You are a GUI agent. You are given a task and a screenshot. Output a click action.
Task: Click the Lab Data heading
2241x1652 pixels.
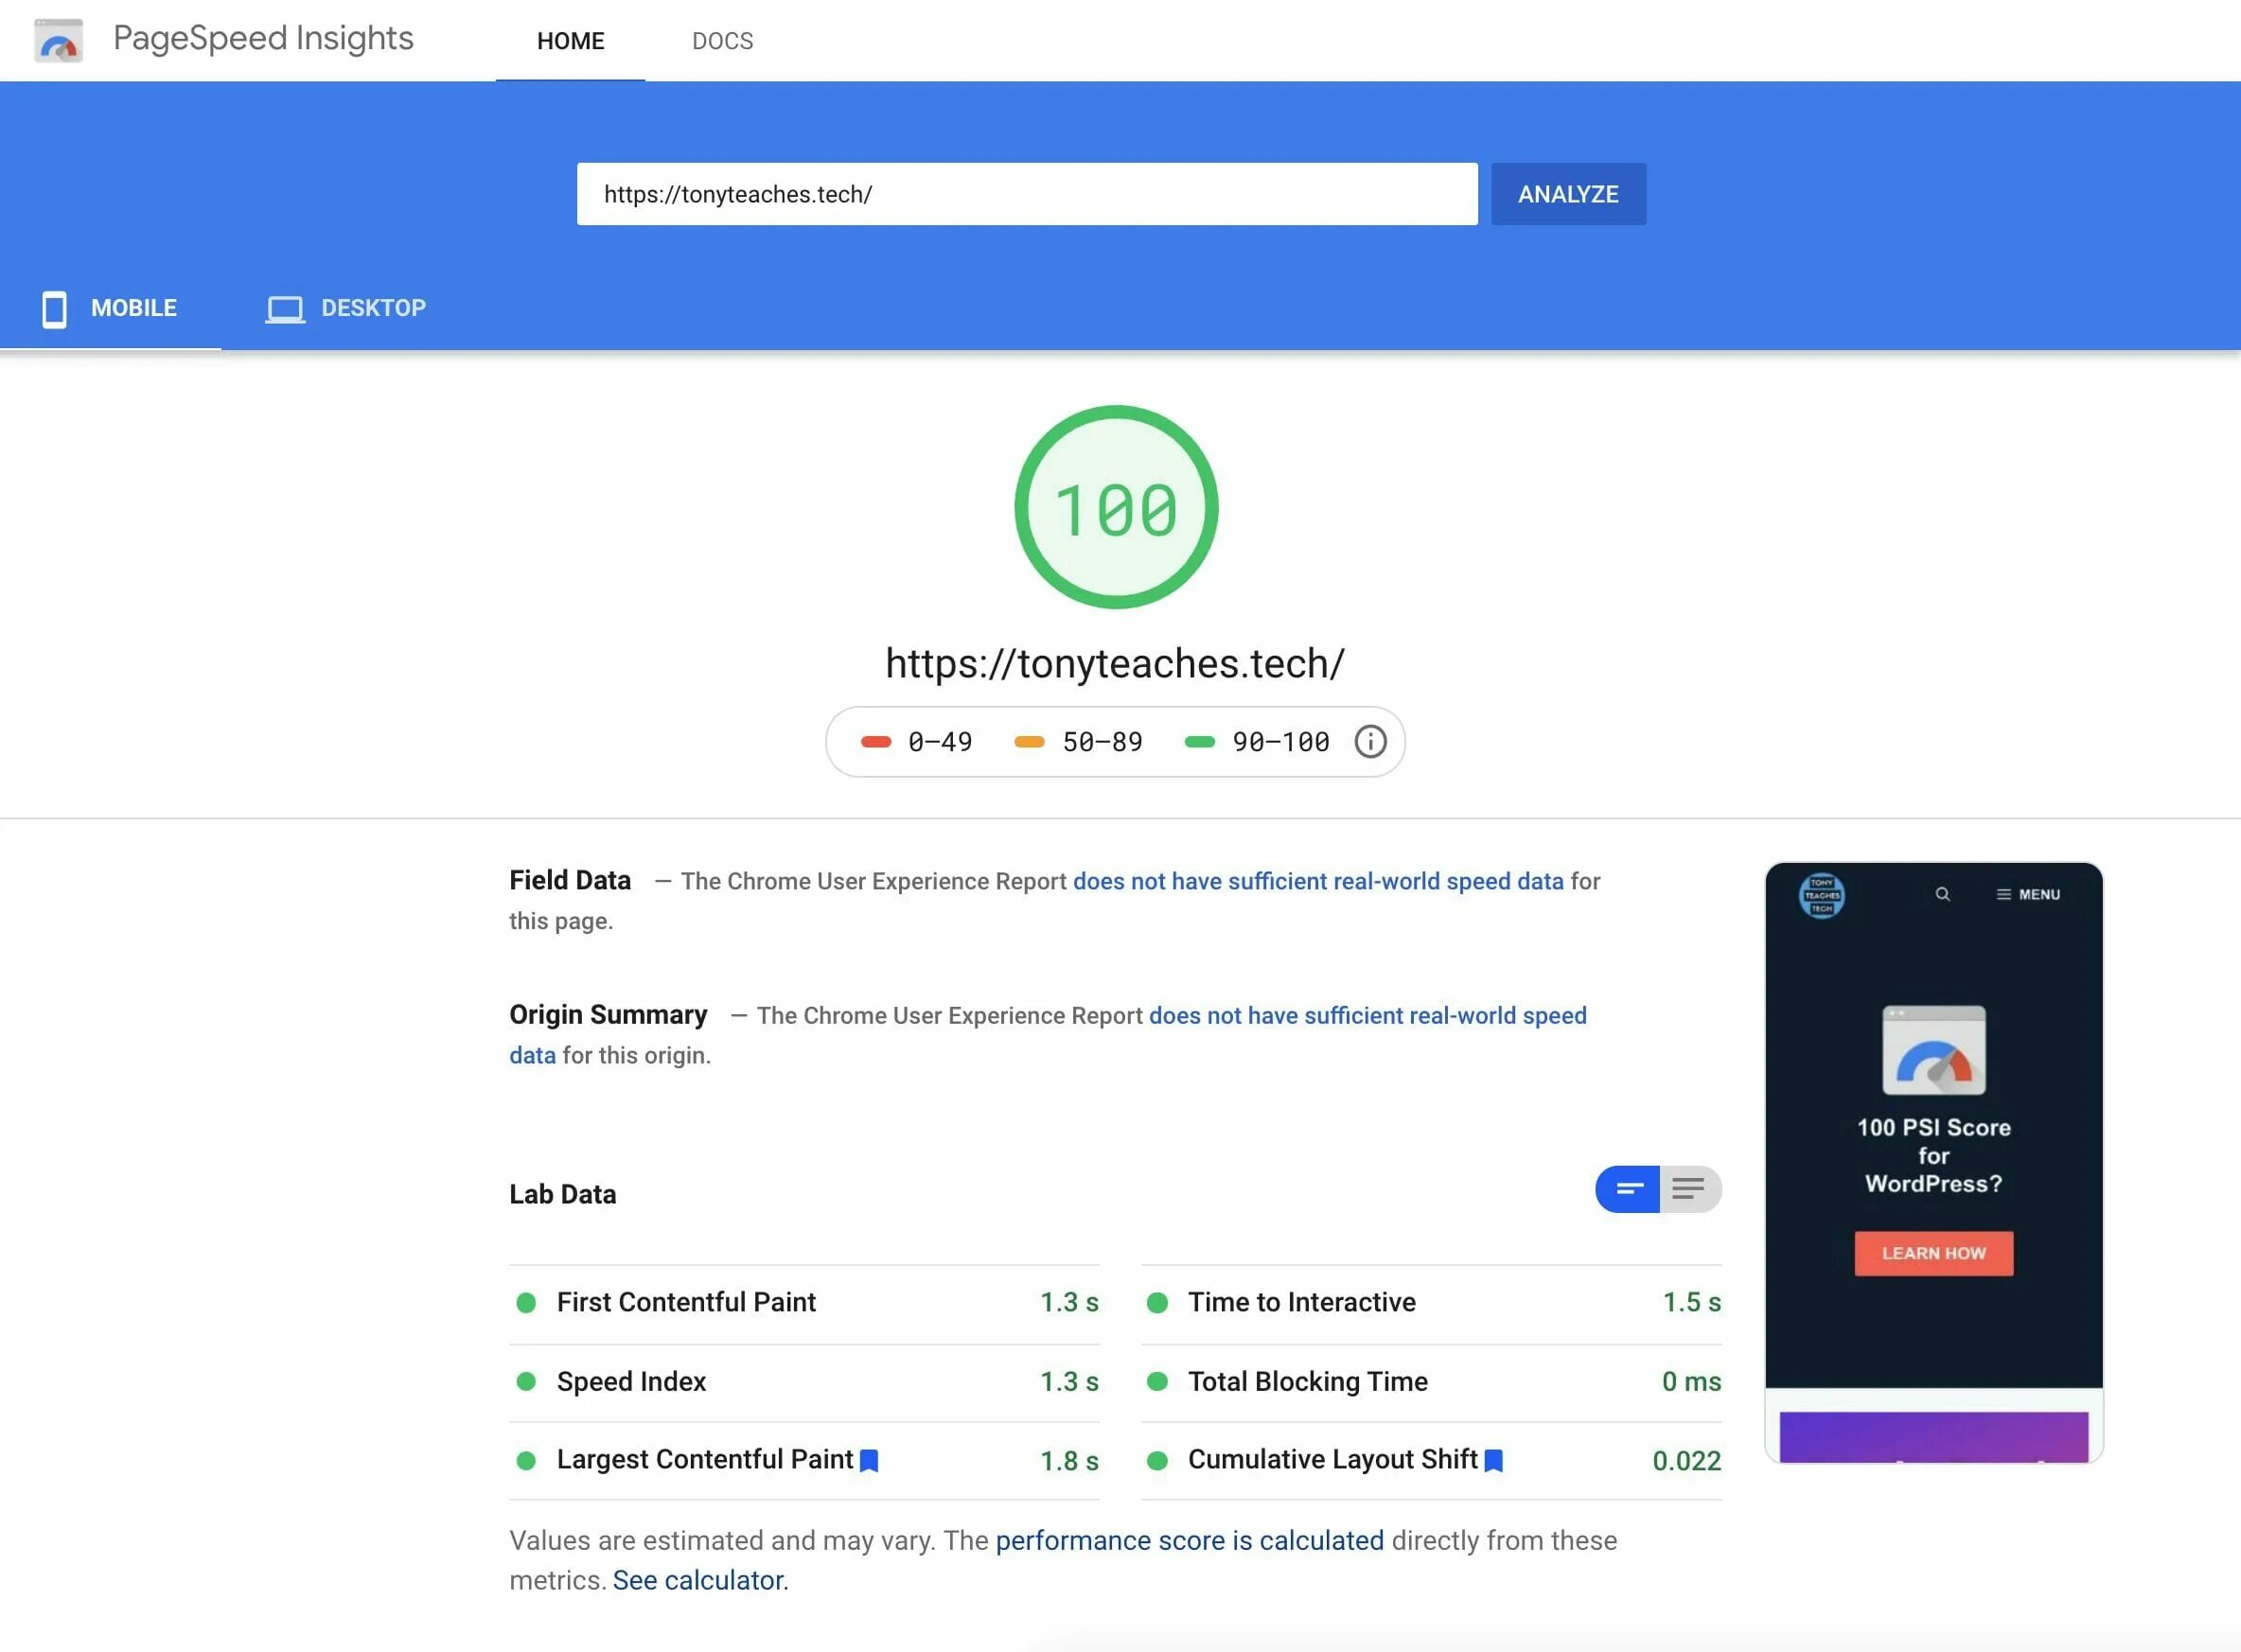click(x=562, y=1194)
